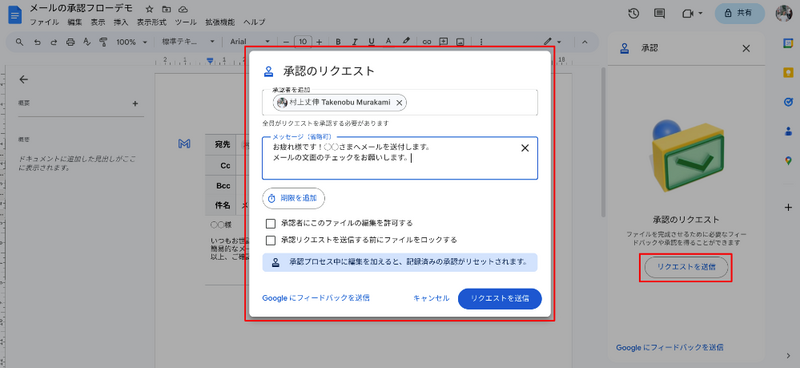This screenshot has width=800, height=368.
Task: Run spelling and grammar check
Action: (x=87, y=42)
